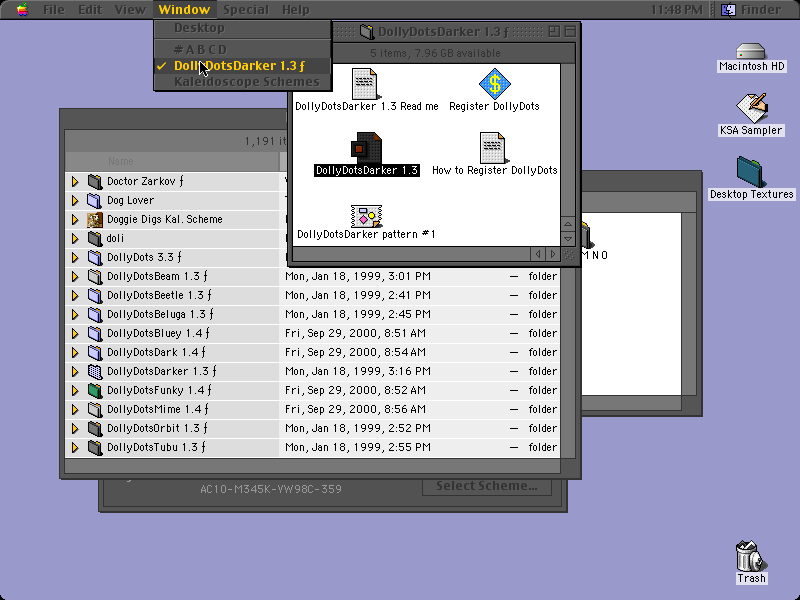Close the open Window menu
The image size is (800, 600).
184,10
